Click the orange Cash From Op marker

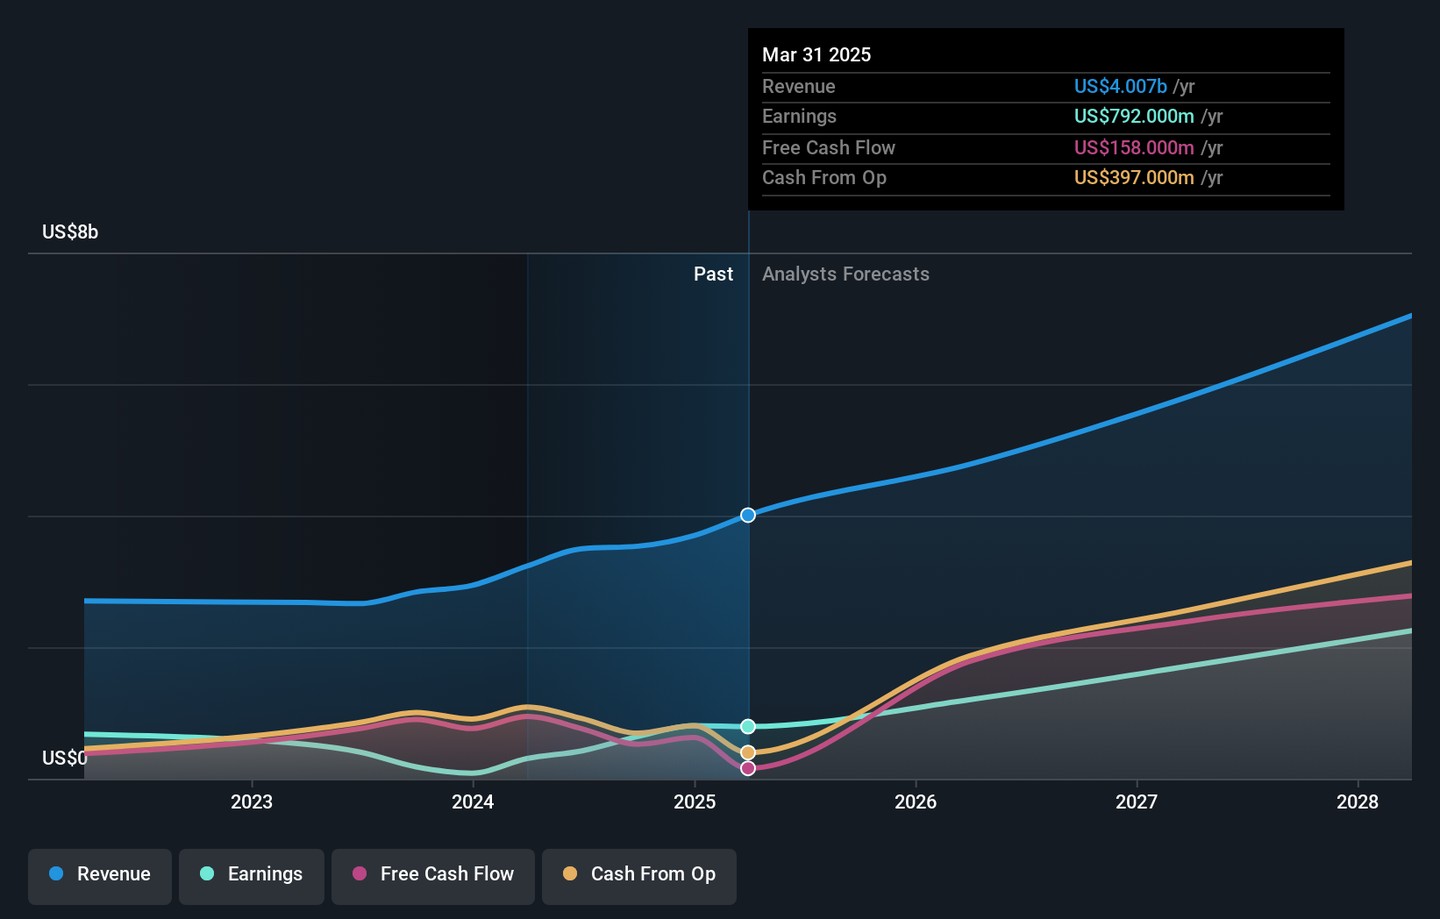(748, 752)
